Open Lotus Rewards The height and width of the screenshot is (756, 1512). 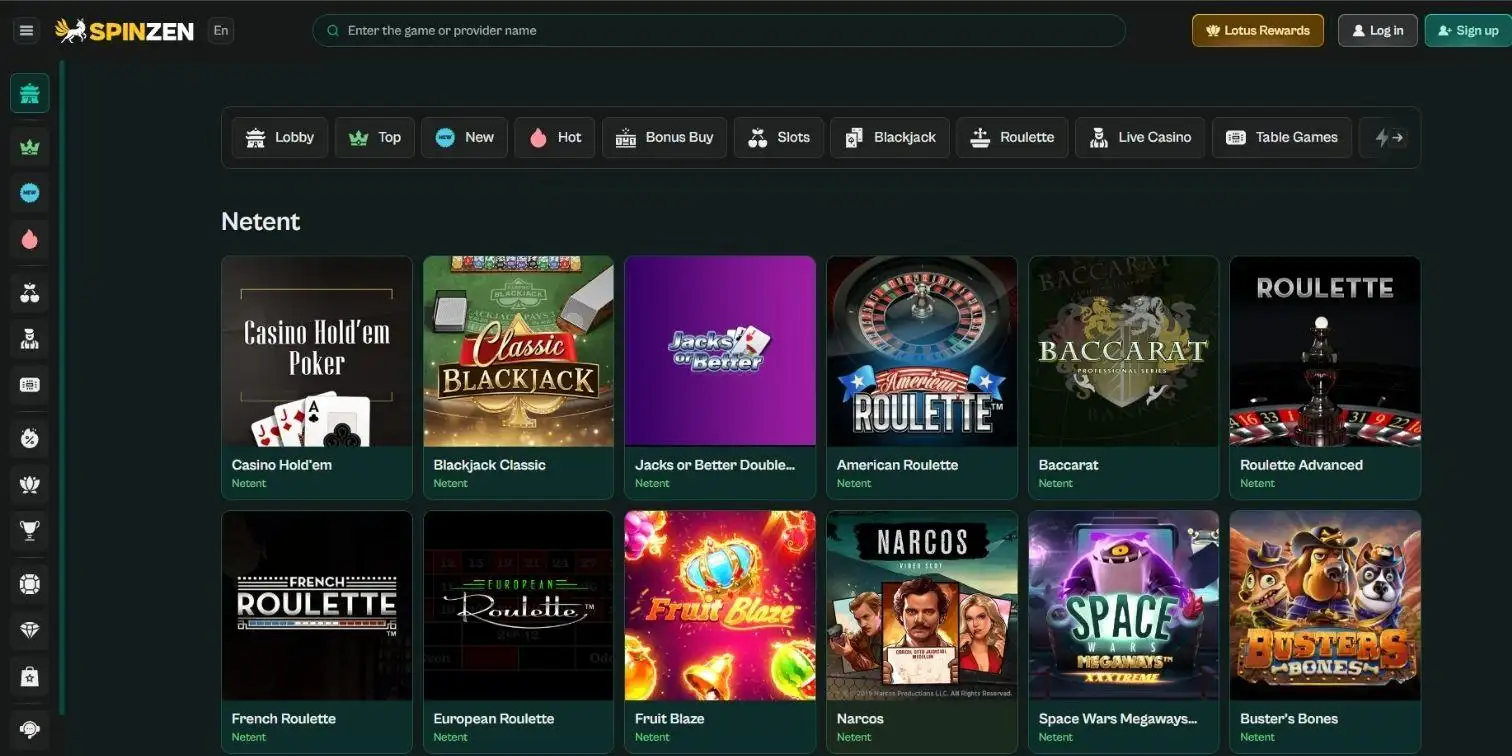pyautogui.click(x=1258, y=31)
